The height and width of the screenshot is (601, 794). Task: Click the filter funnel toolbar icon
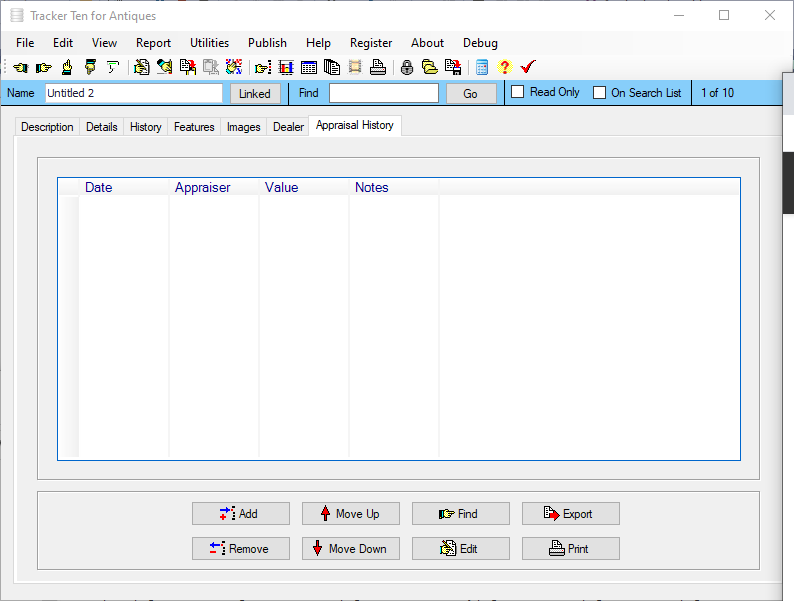112,67
